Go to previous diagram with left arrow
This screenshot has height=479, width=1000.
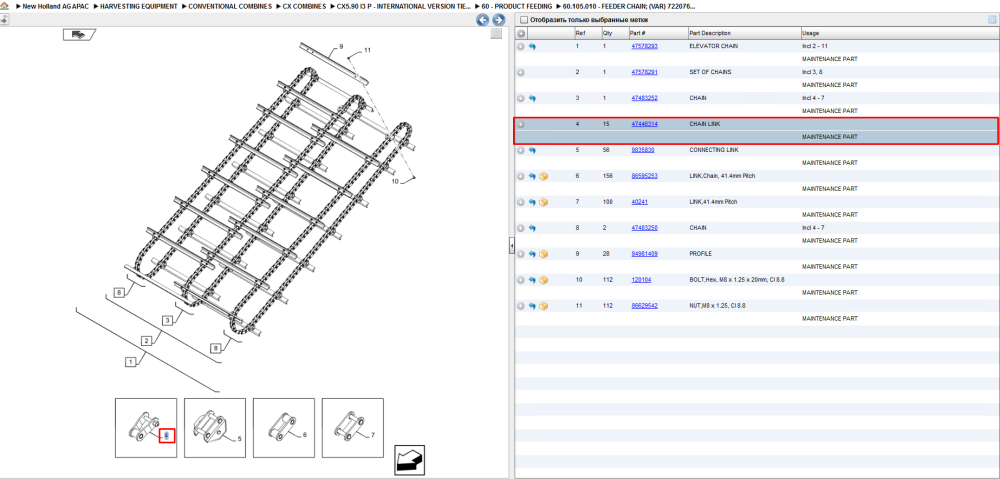coord(483,20)
